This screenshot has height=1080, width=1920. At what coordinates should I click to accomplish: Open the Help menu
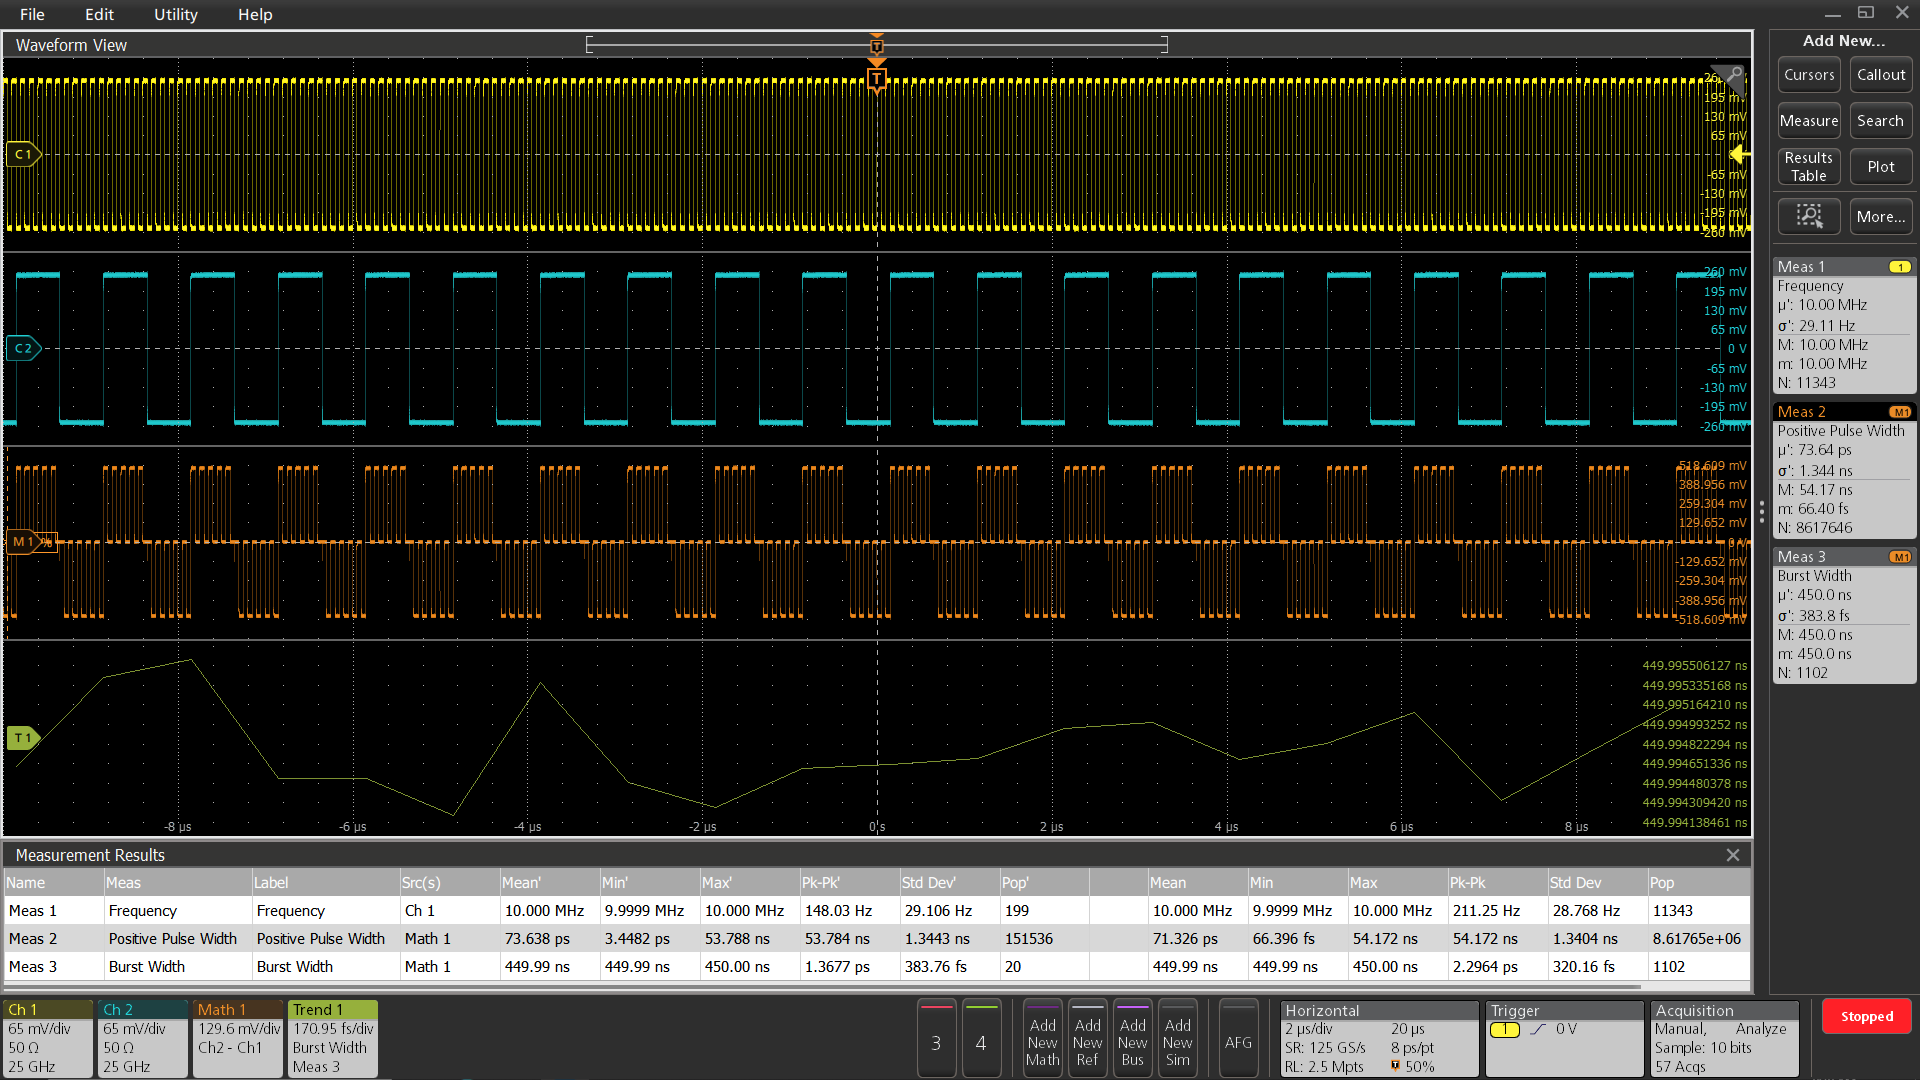pos(255,14)
